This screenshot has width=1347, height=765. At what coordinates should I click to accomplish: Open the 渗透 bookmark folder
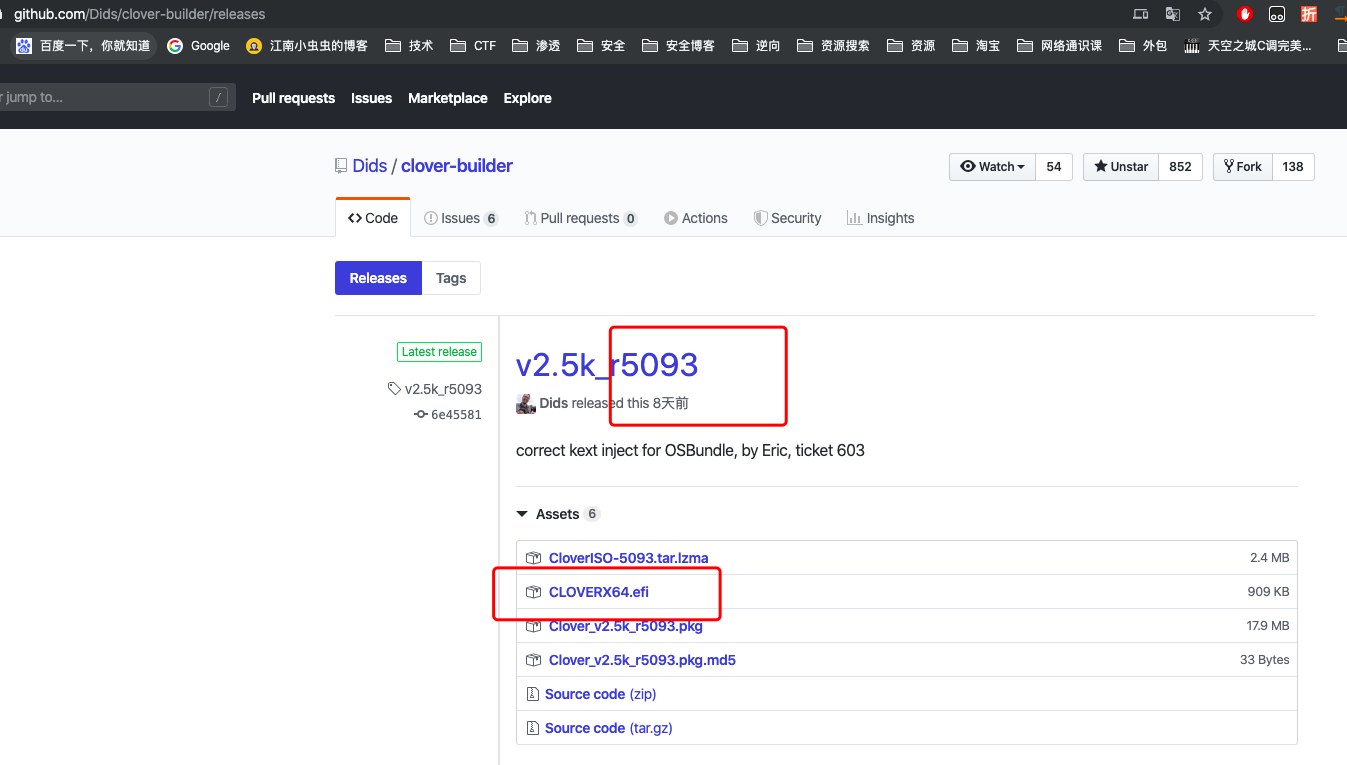(536, 45)
